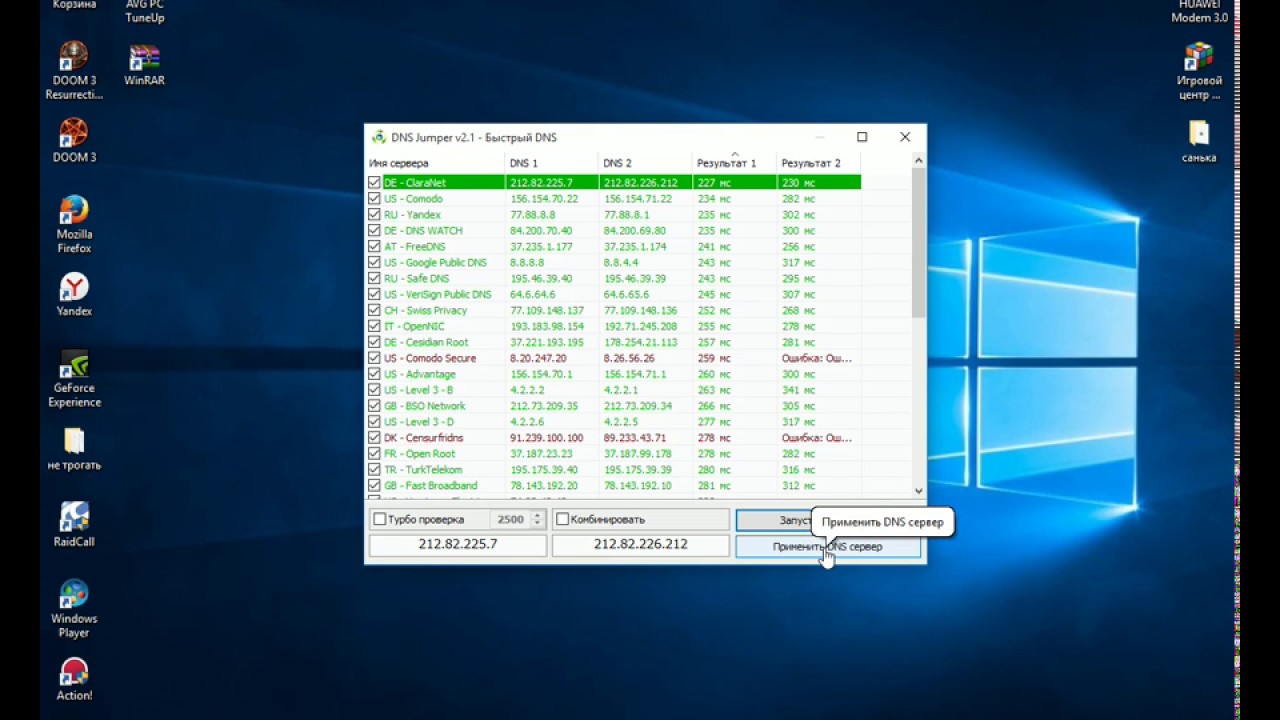Select the DOOM 3 desktop shortcut
The width and height of the screenshot is (1280, 720).
pyautogui.click(x=74, y=140)
